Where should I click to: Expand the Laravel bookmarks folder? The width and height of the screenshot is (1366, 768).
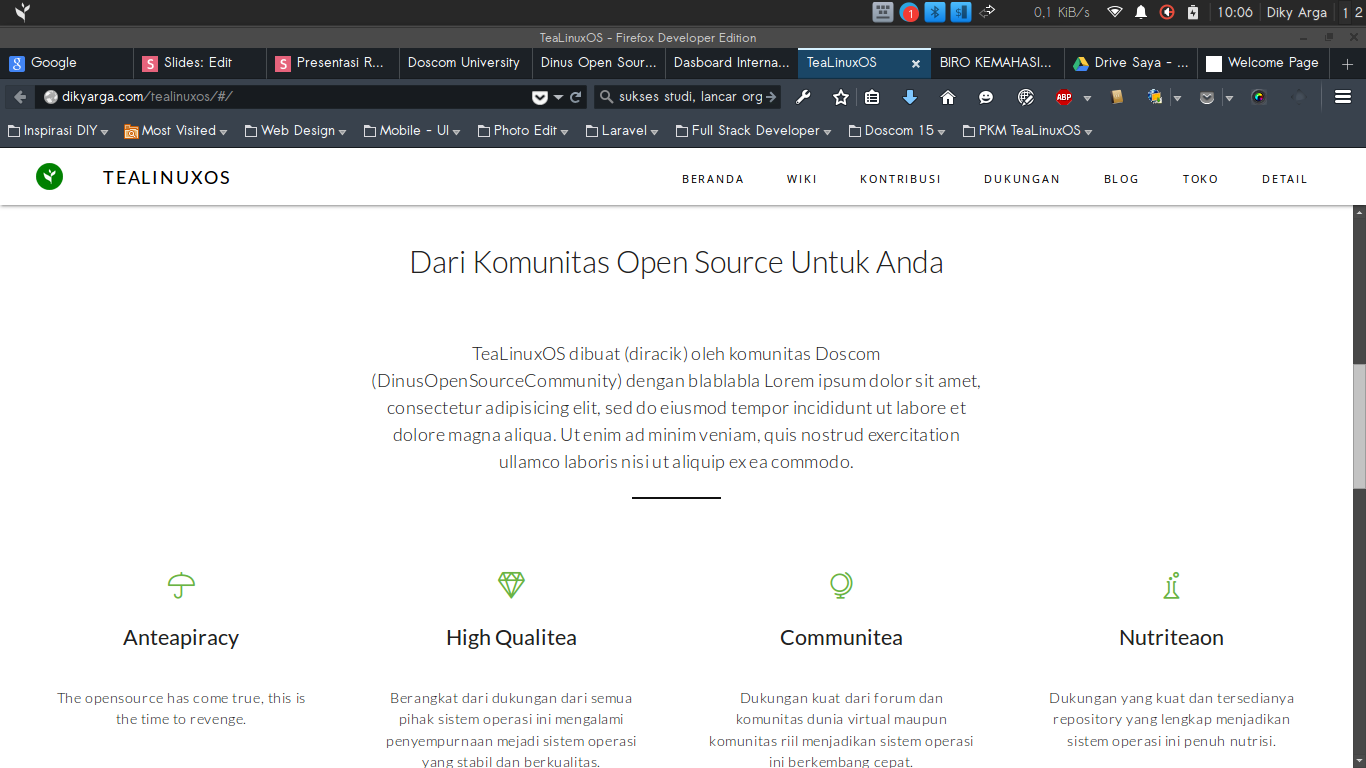pyautogui.click(x=623, y=130)
